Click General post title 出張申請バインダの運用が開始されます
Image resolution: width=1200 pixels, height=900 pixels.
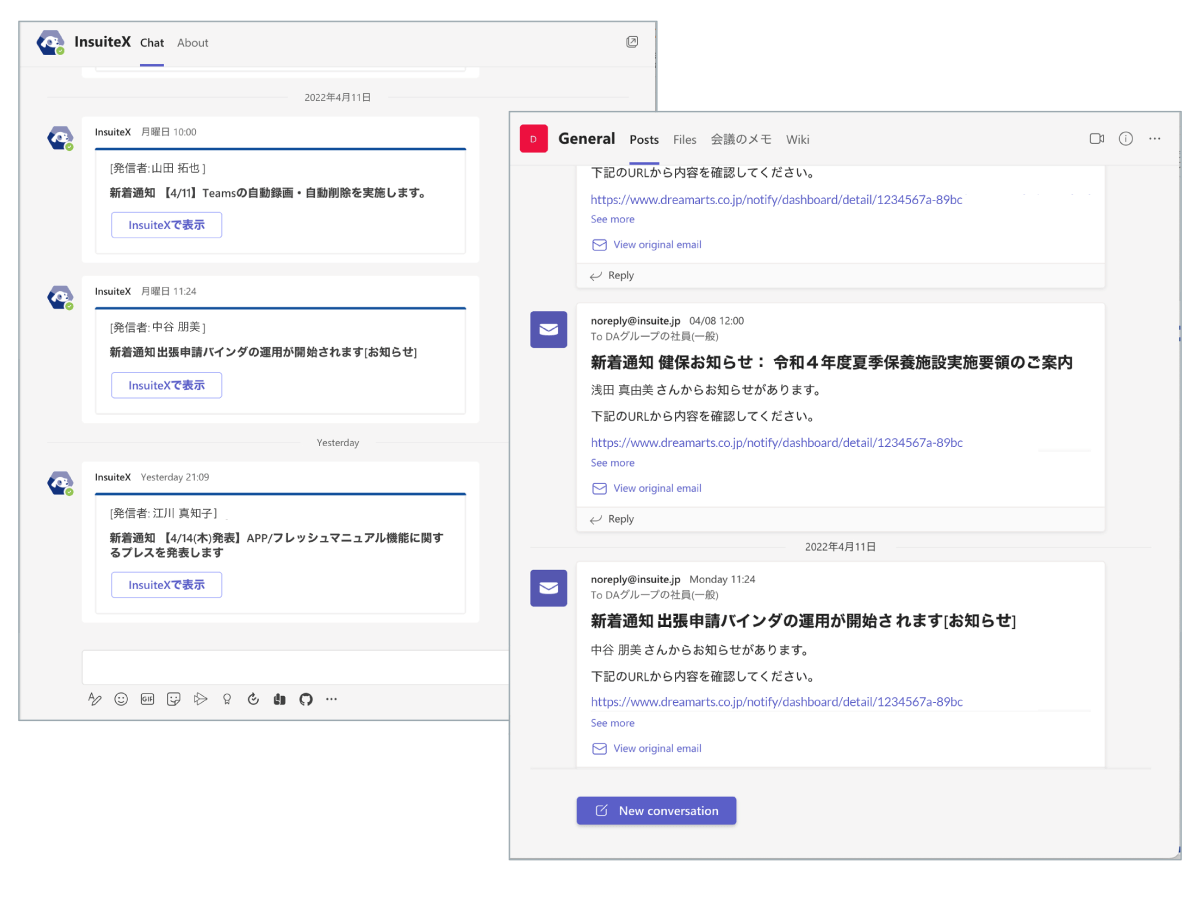(803, 621)
